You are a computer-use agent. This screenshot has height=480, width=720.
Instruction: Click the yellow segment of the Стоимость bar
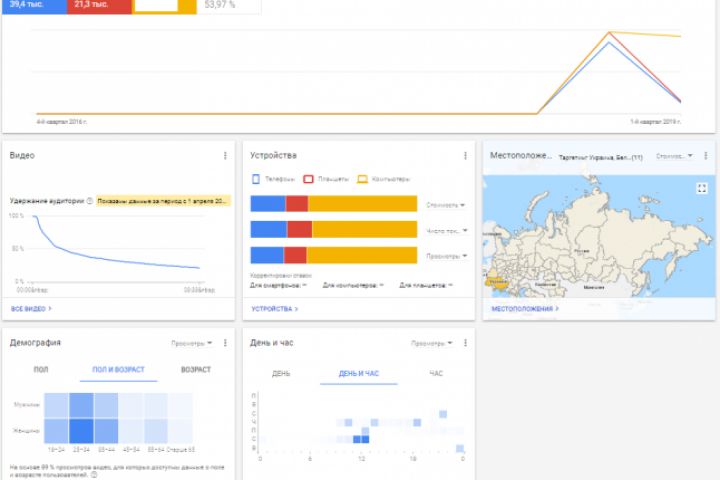click(x=362, y=203)
